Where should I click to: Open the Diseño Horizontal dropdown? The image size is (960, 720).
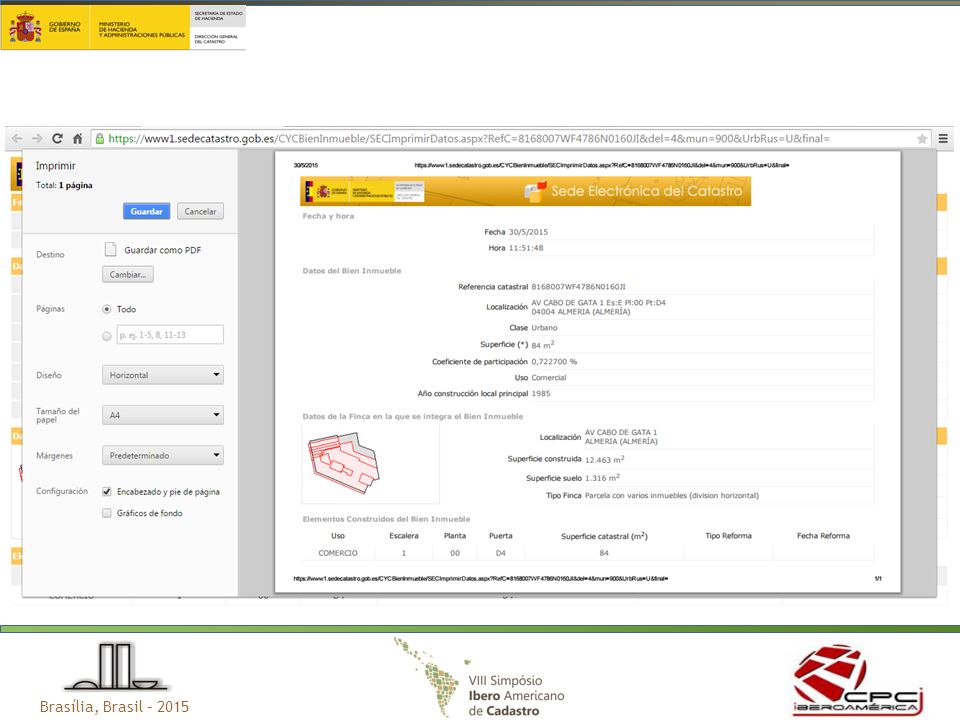[x=163, y=375]
